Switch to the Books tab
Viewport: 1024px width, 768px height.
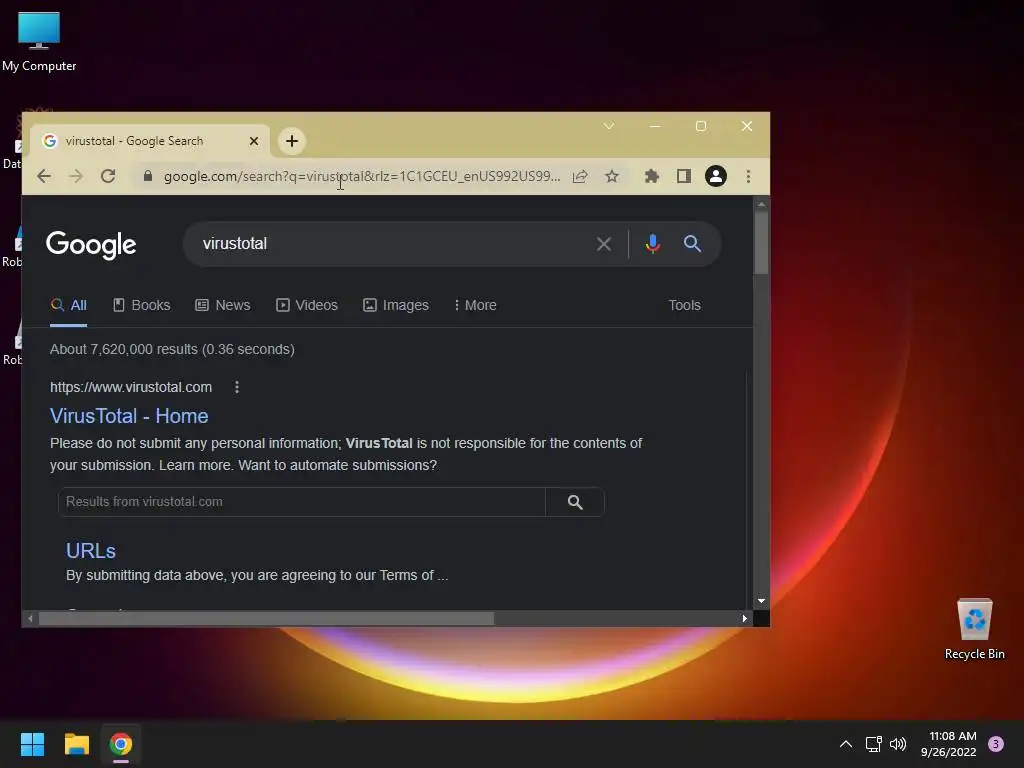[142, 305]
